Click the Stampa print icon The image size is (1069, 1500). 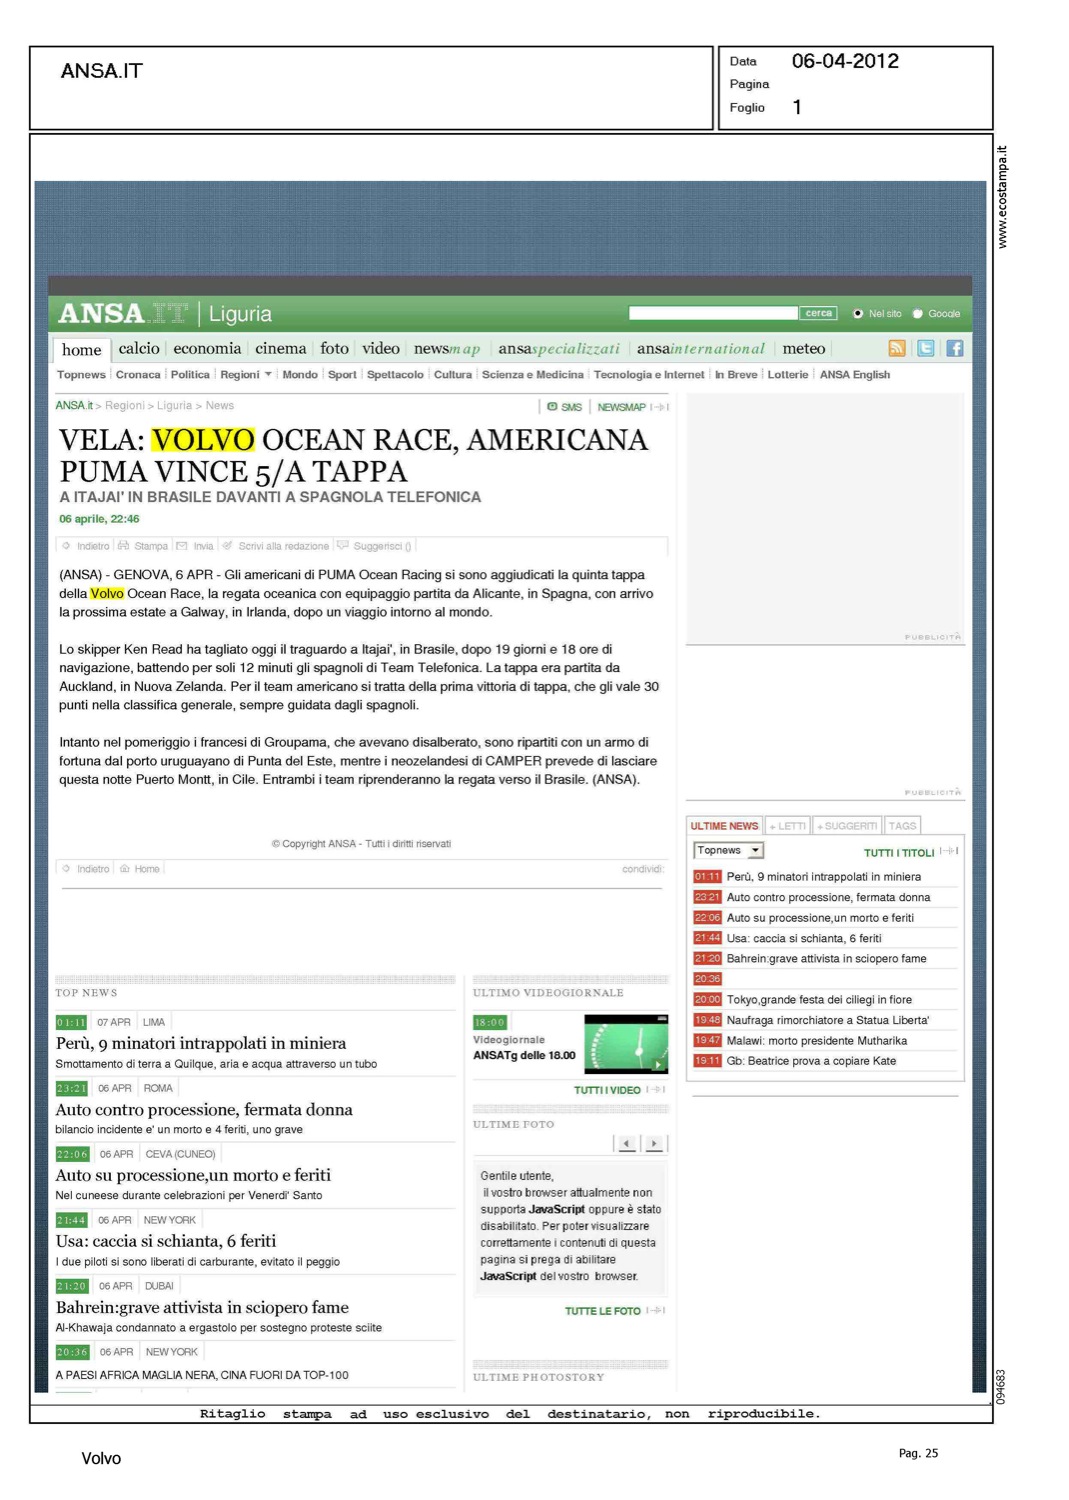(124, 546)
